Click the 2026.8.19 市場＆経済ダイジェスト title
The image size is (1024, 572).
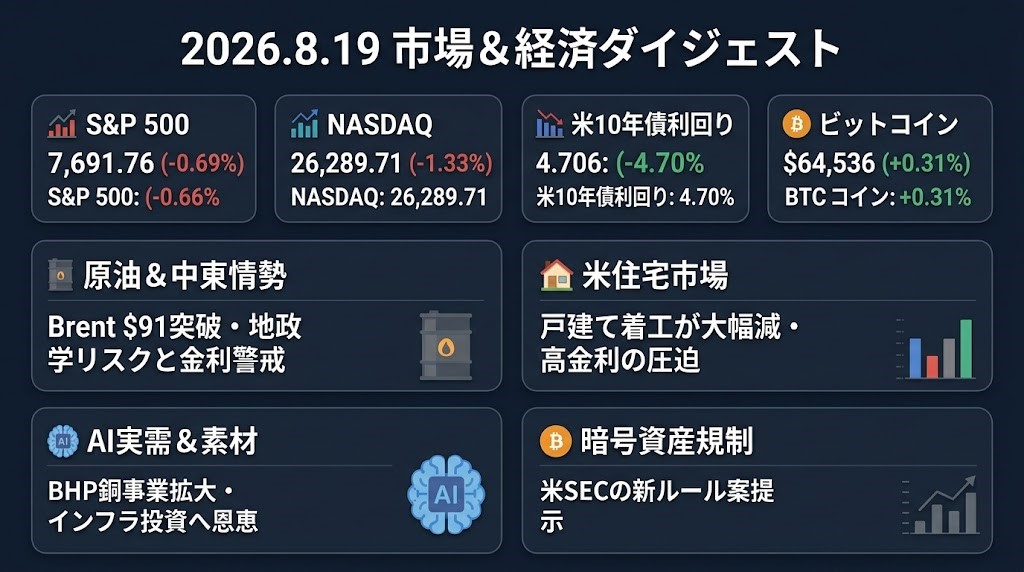(511, 50)
